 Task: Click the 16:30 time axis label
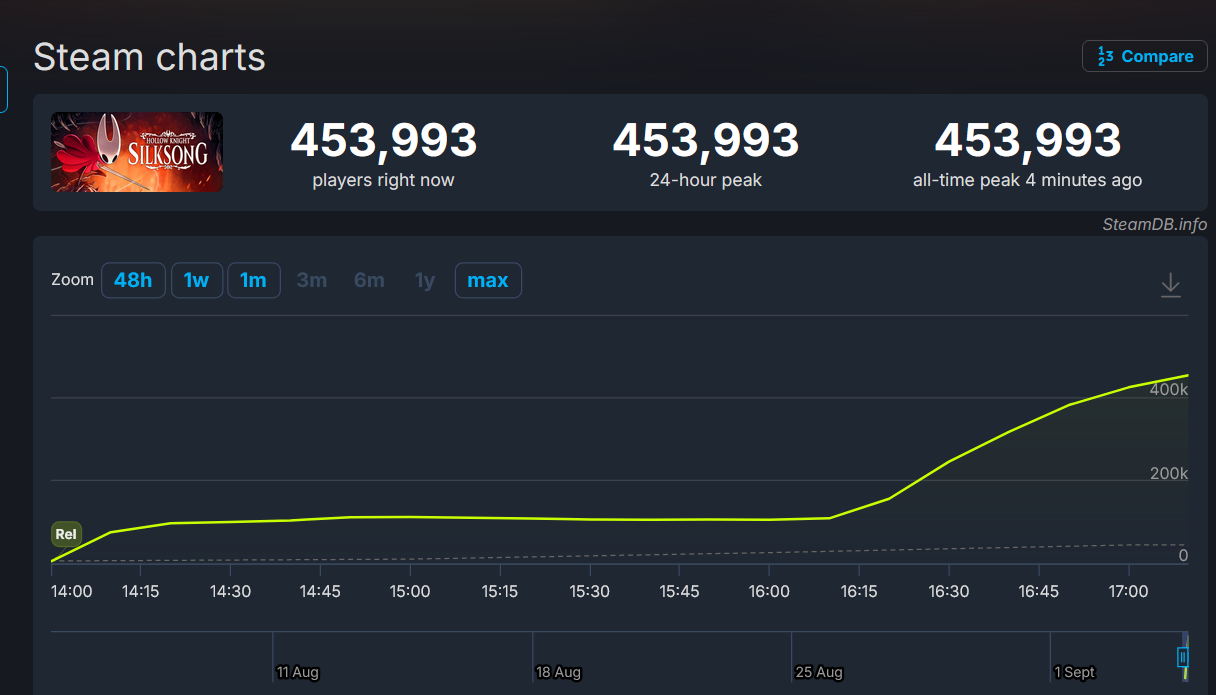point(949,591)
